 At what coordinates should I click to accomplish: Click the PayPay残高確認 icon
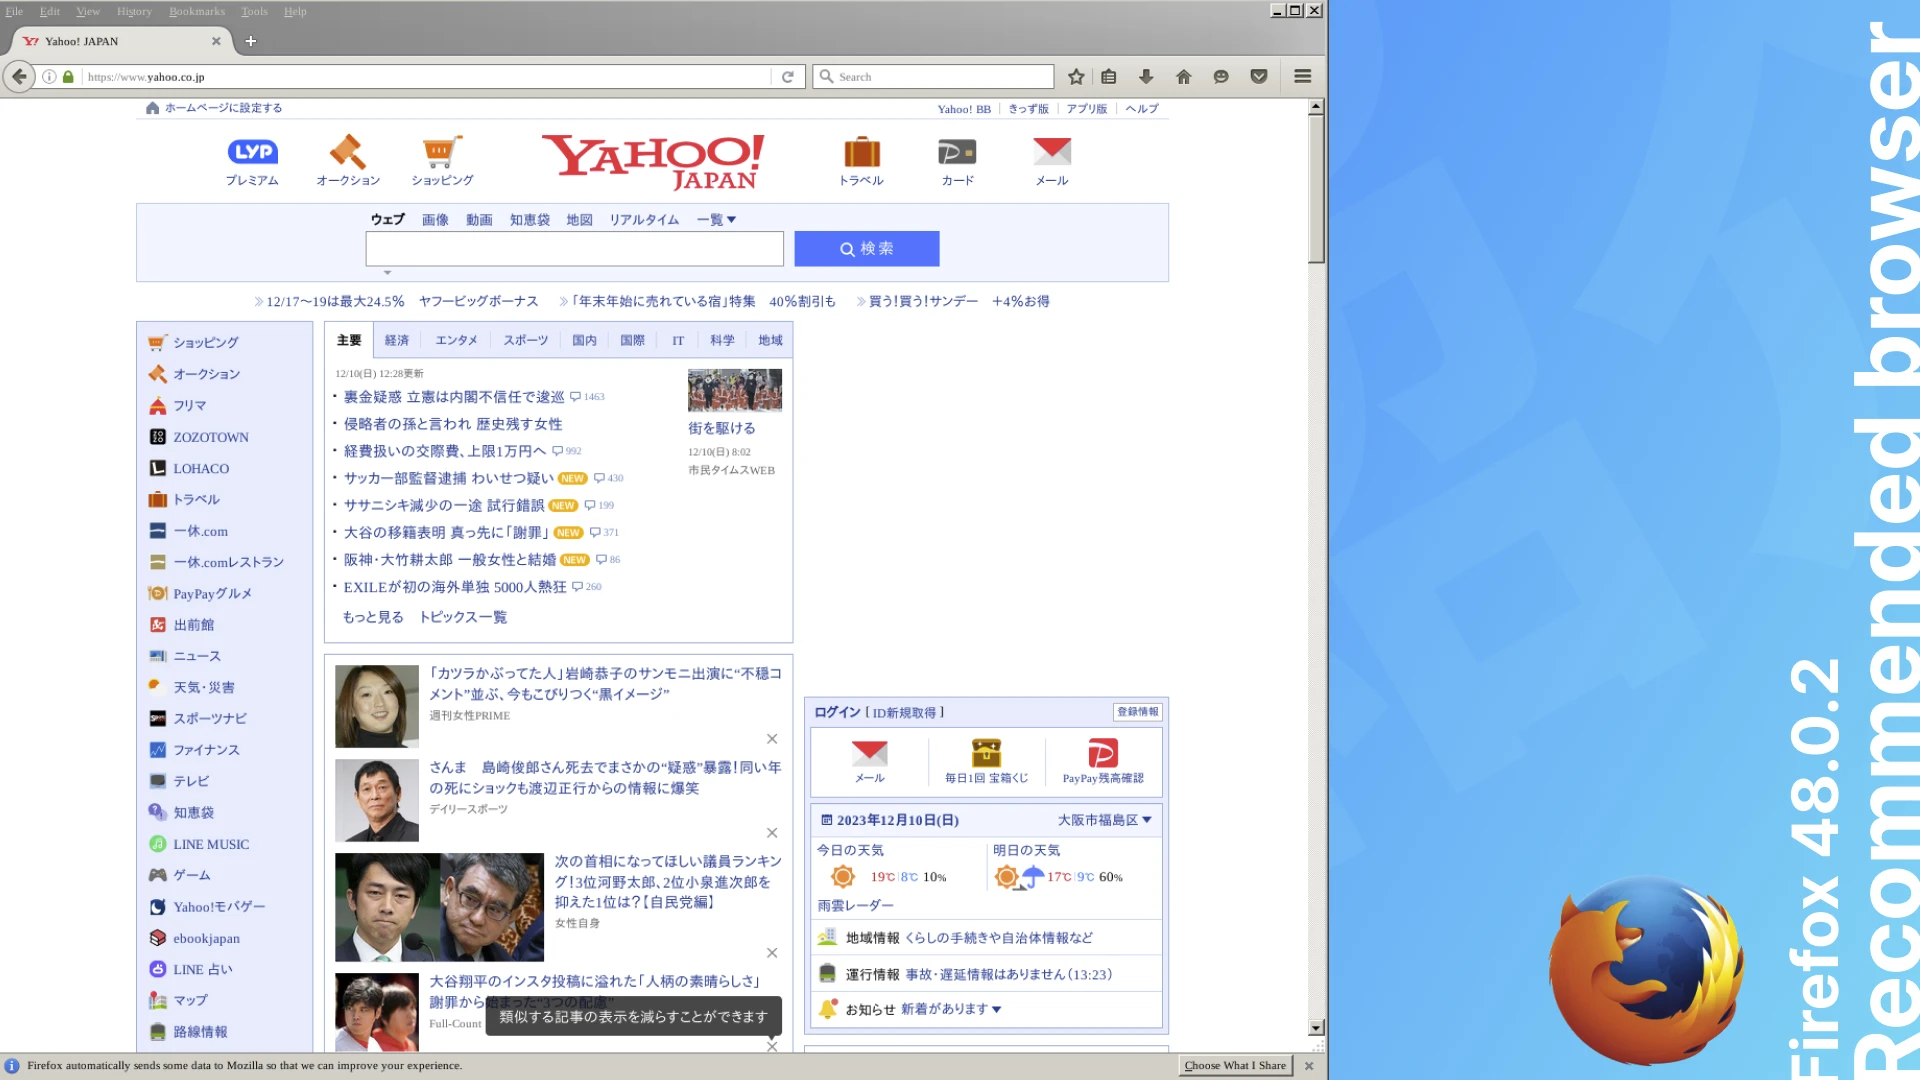[x=1102, y=753]
